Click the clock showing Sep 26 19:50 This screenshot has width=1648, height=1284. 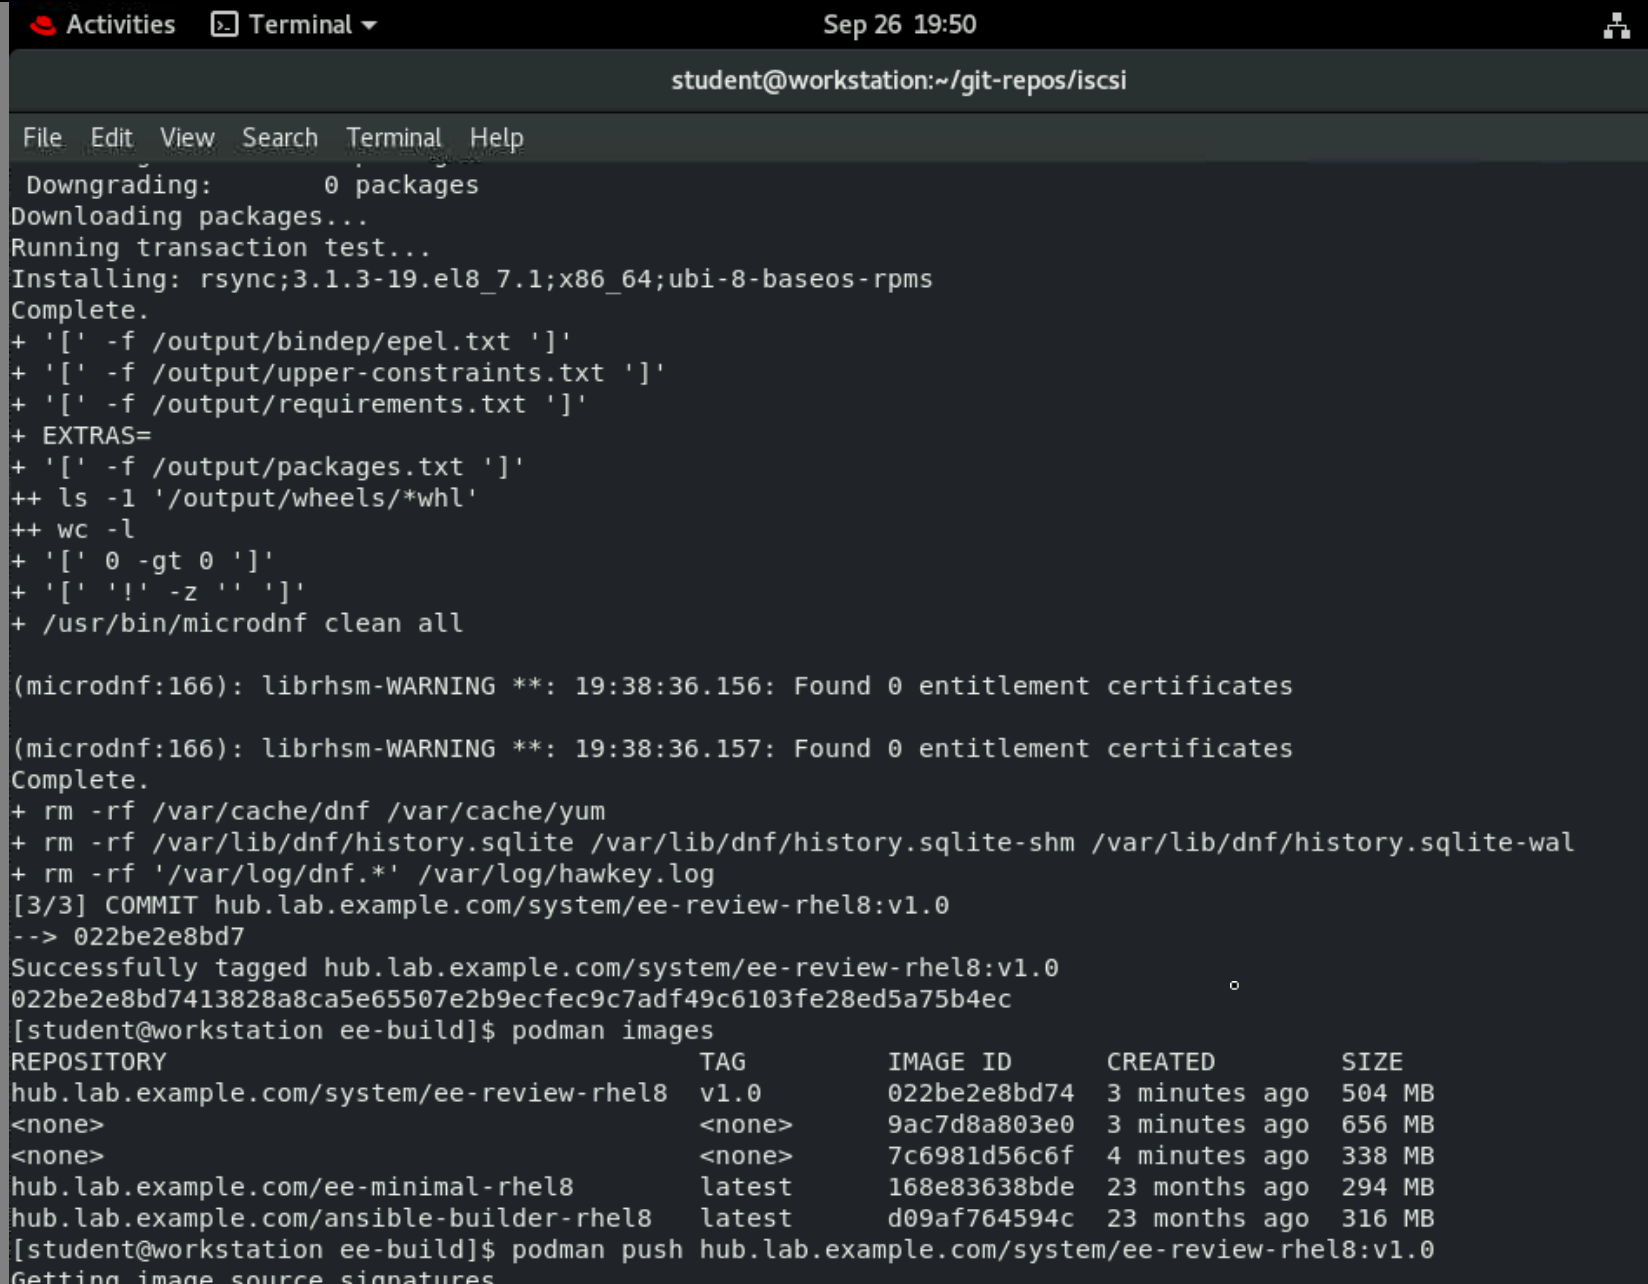pos(899,24)
